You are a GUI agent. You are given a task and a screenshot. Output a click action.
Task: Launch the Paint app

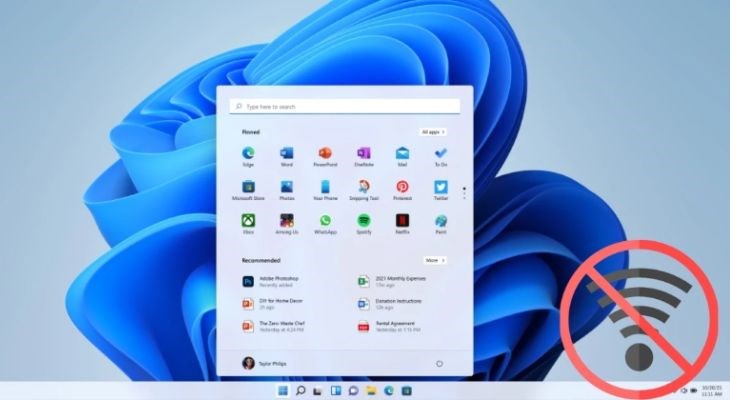[x=441, y=224]
